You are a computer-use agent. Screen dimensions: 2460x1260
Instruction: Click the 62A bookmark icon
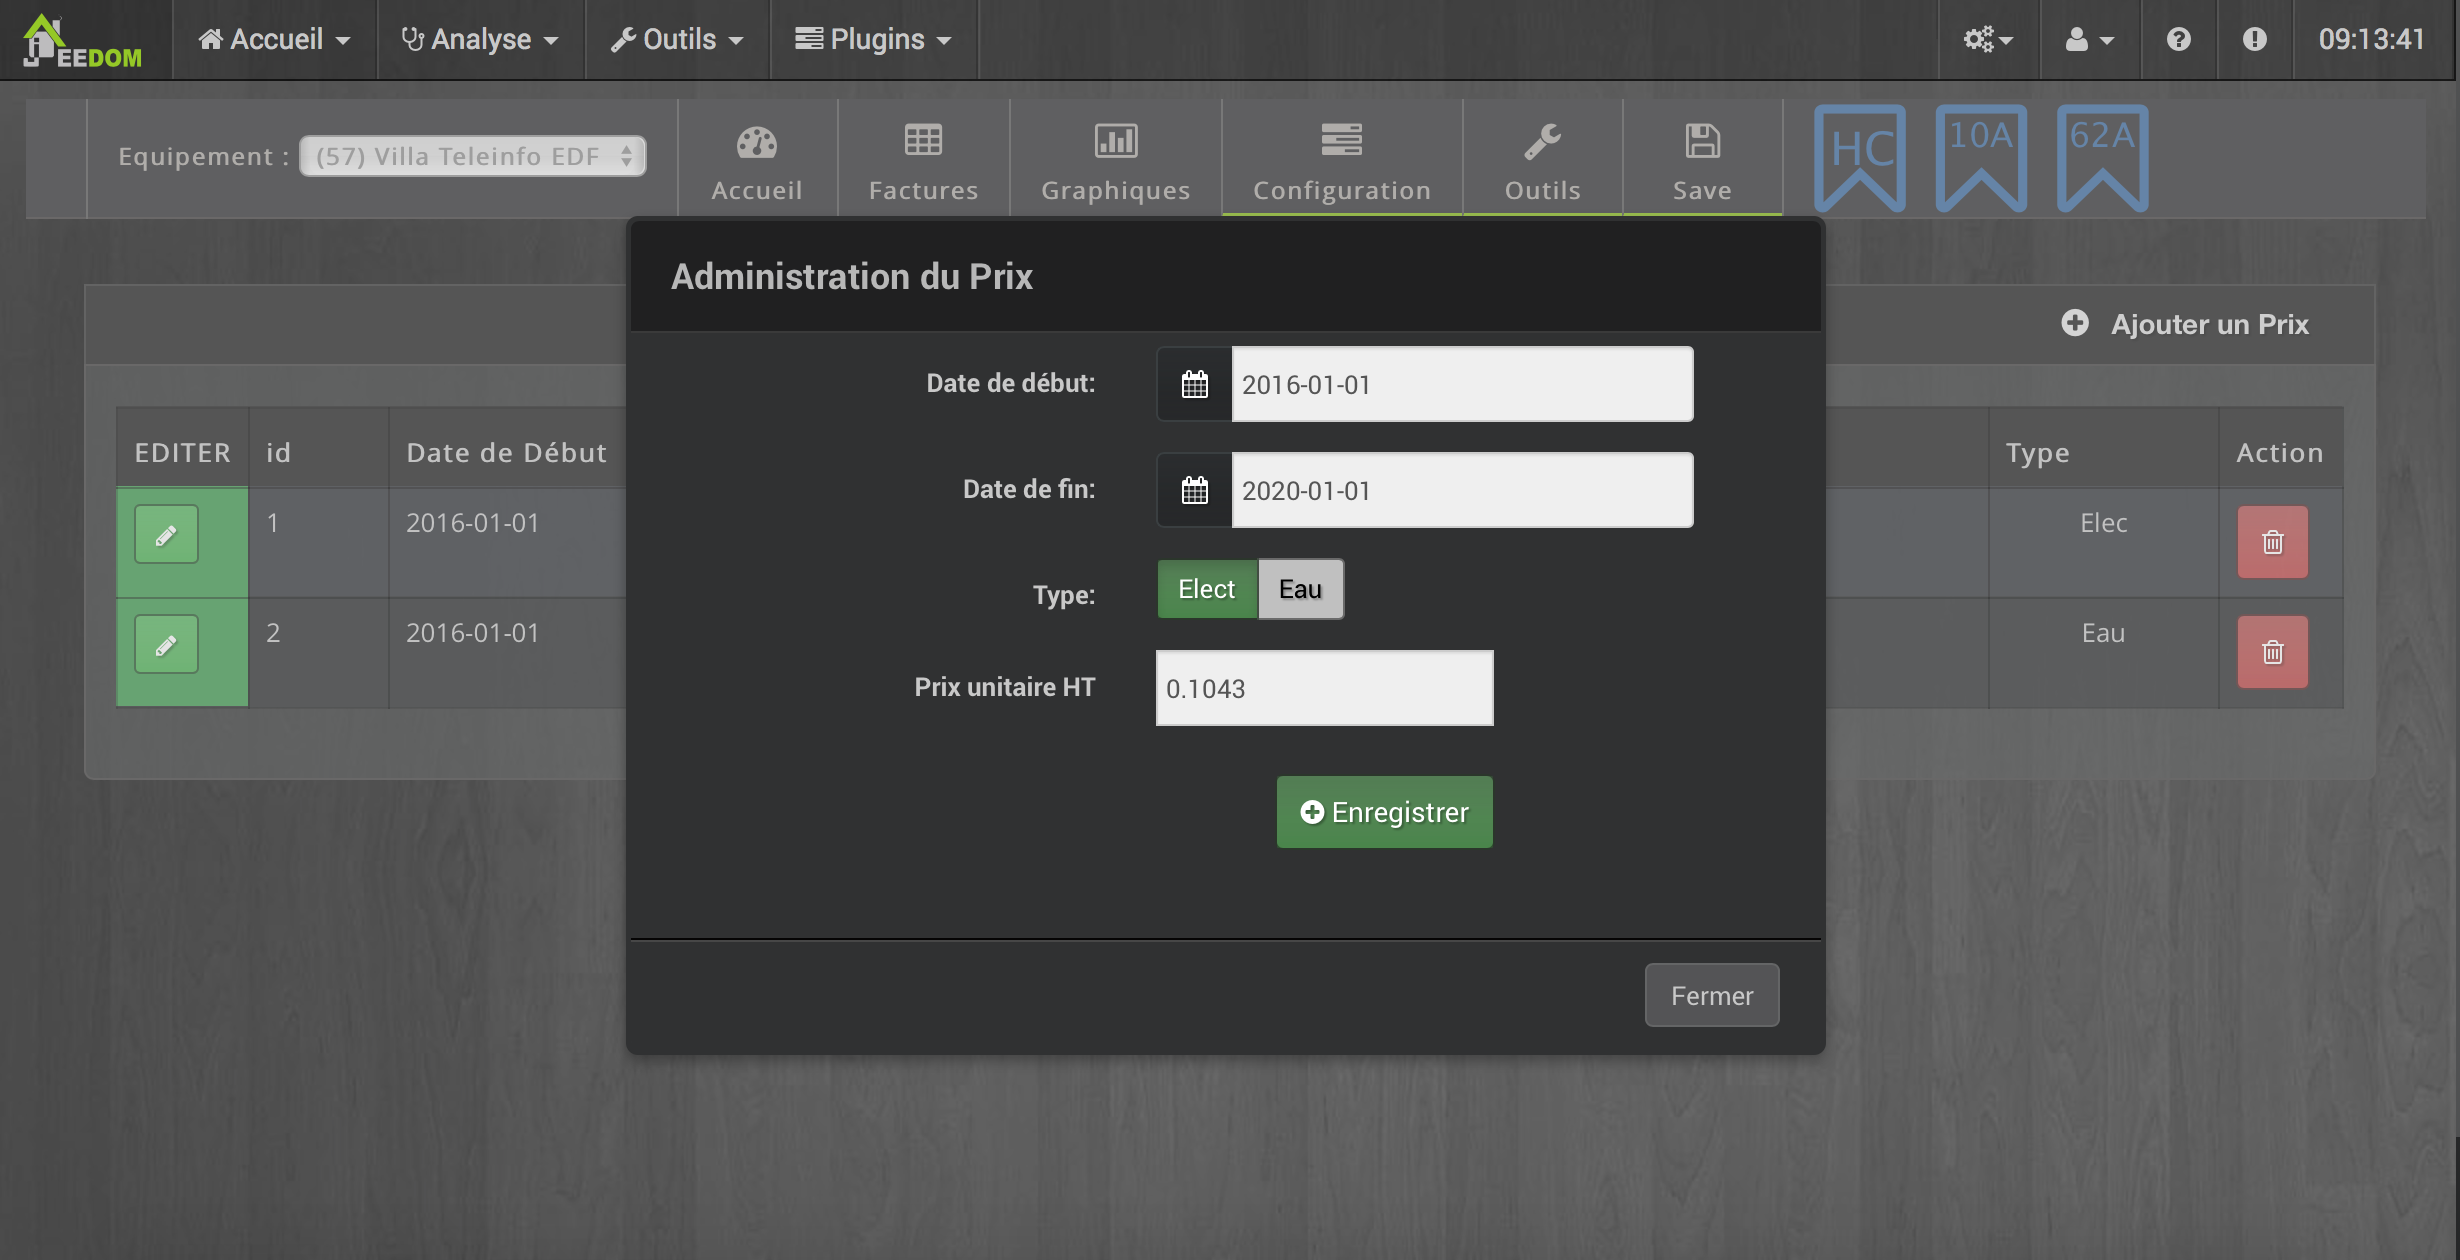[2102, 158]
